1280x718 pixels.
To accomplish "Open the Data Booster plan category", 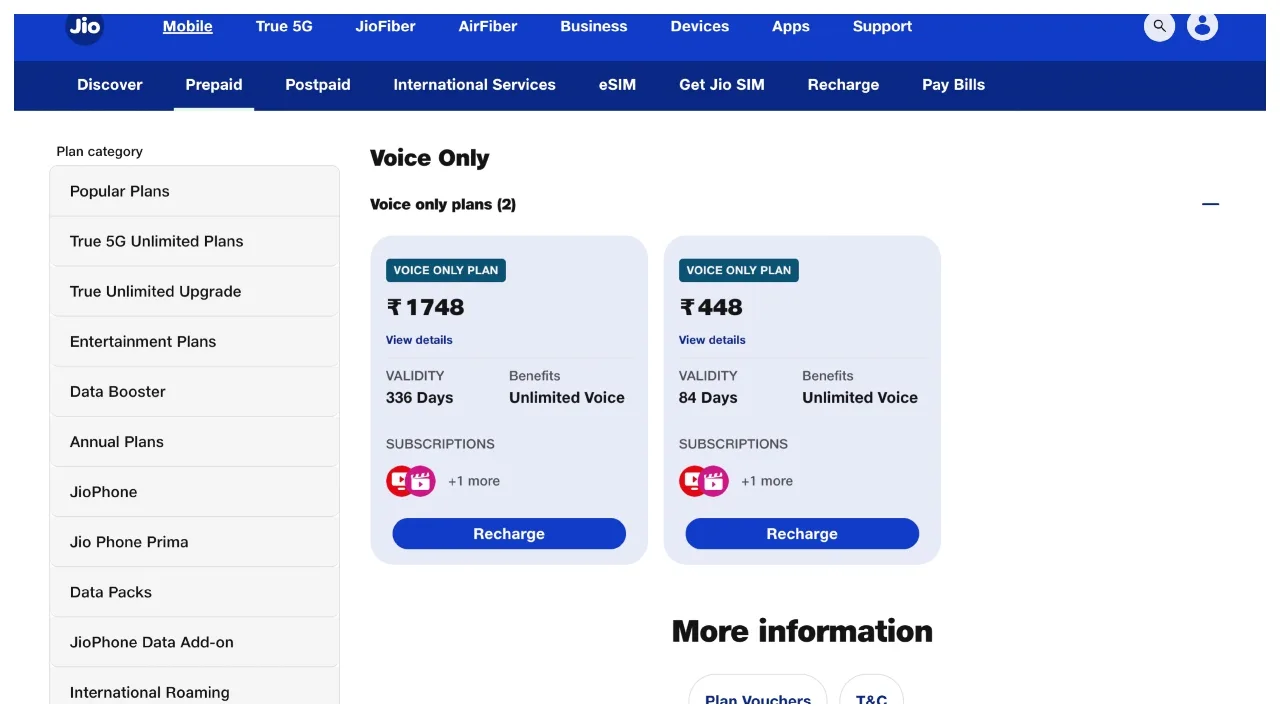I will point(194,392).
